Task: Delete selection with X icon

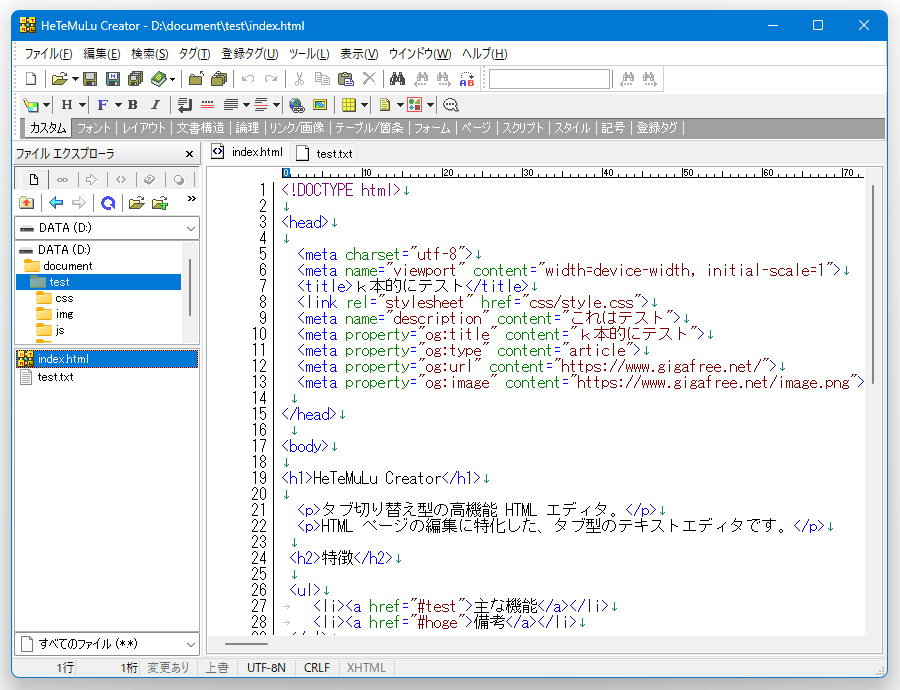Action: 370,79
